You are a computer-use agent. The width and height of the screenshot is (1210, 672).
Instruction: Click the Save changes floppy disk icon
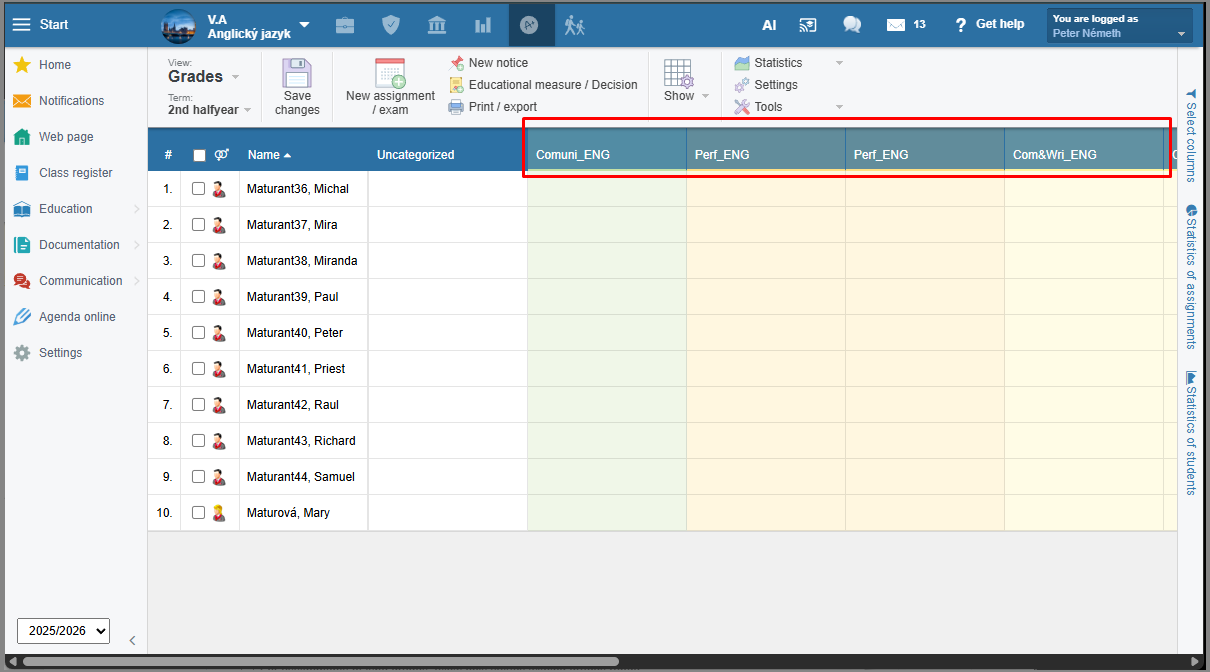297,74
